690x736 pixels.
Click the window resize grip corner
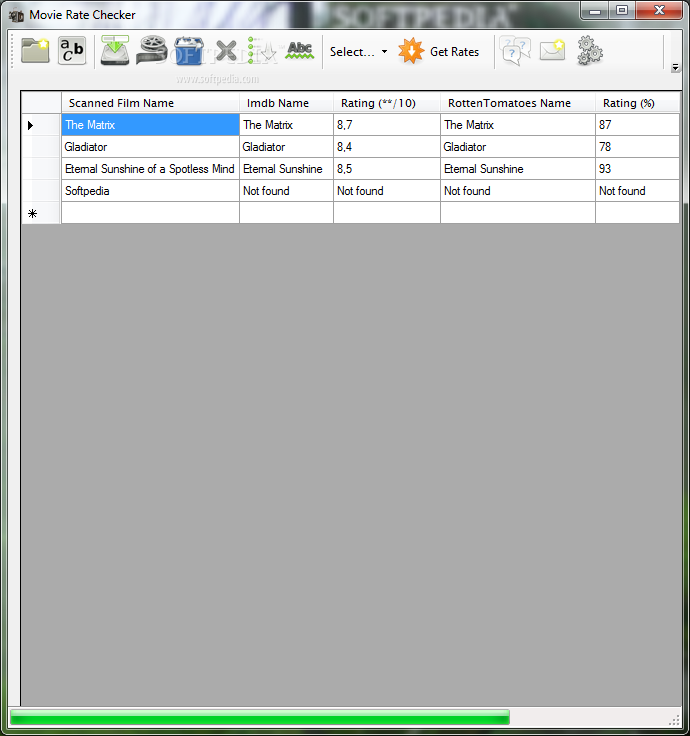point(675,720)
